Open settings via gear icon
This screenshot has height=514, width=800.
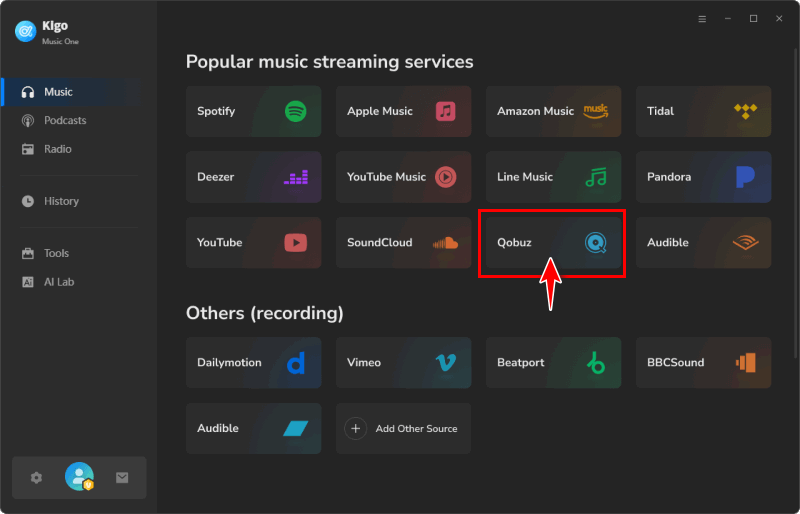coord(36,478)
